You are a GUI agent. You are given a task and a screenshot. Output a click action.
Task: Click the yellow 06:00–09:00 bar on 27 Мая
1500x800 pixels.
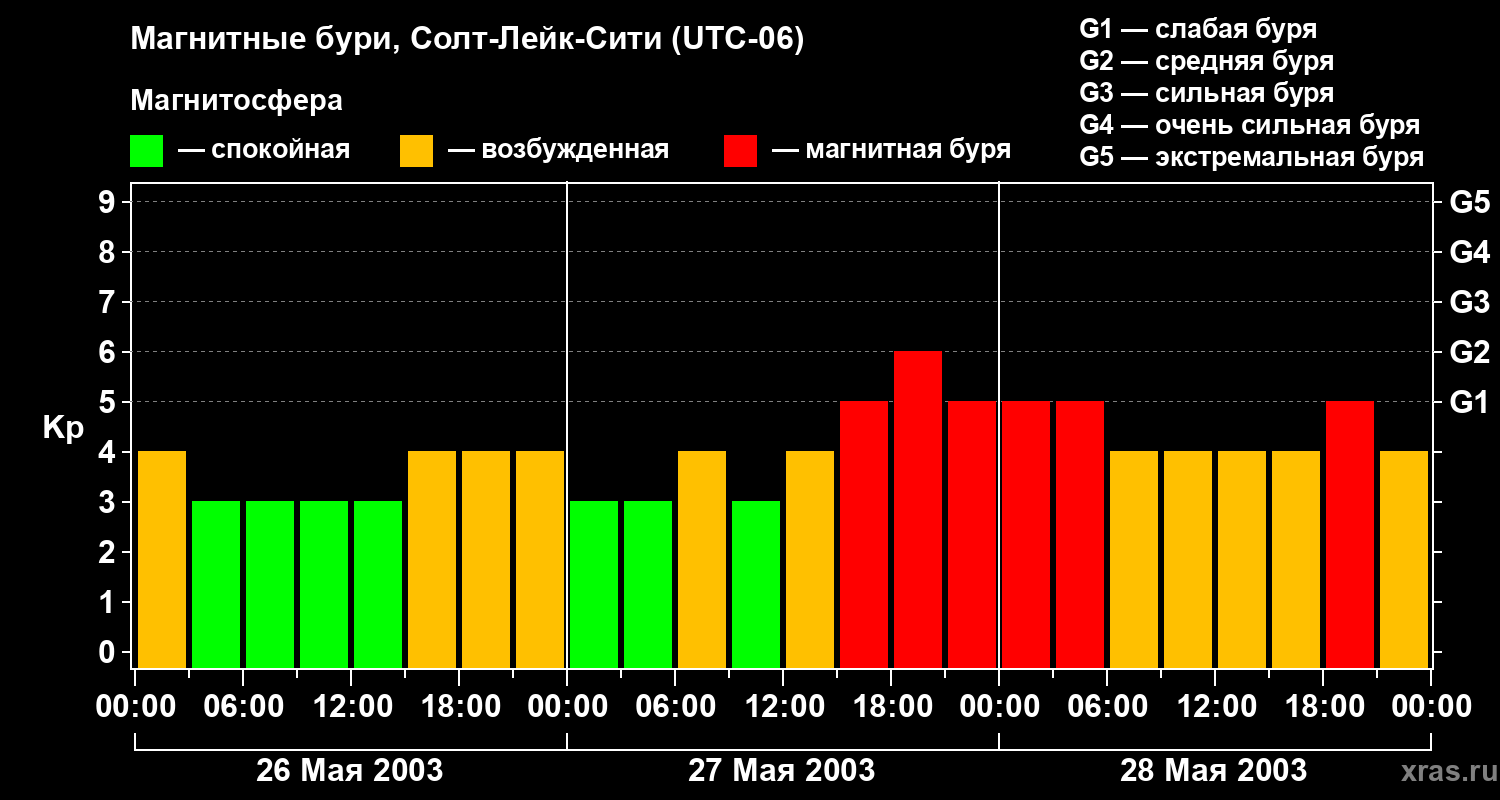click(x=702, y=560)
